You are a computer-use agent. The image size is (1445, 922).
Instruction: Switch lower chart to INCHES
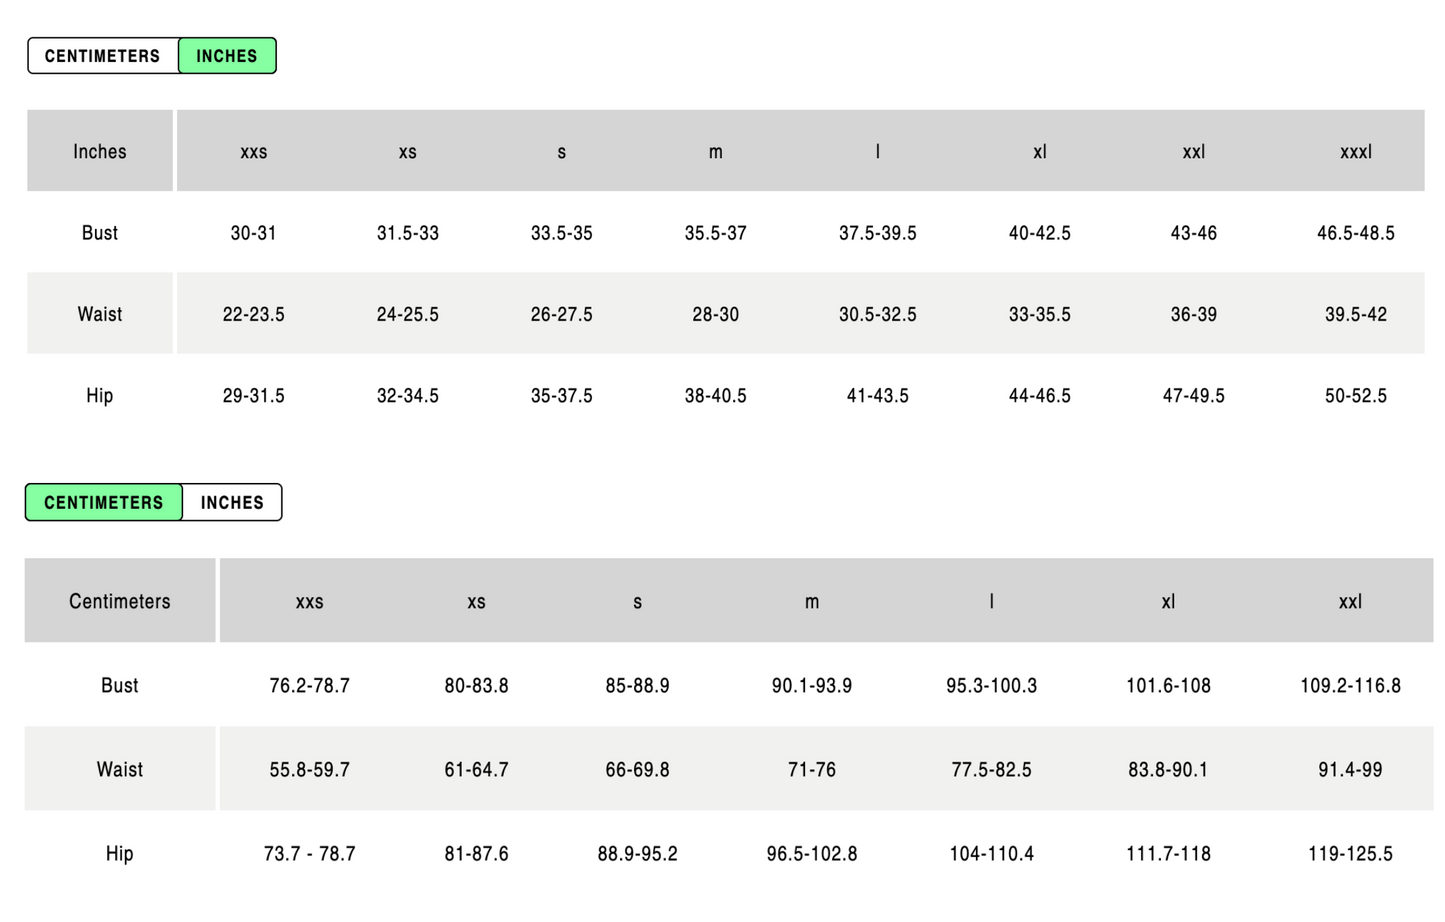pos(232,502)
